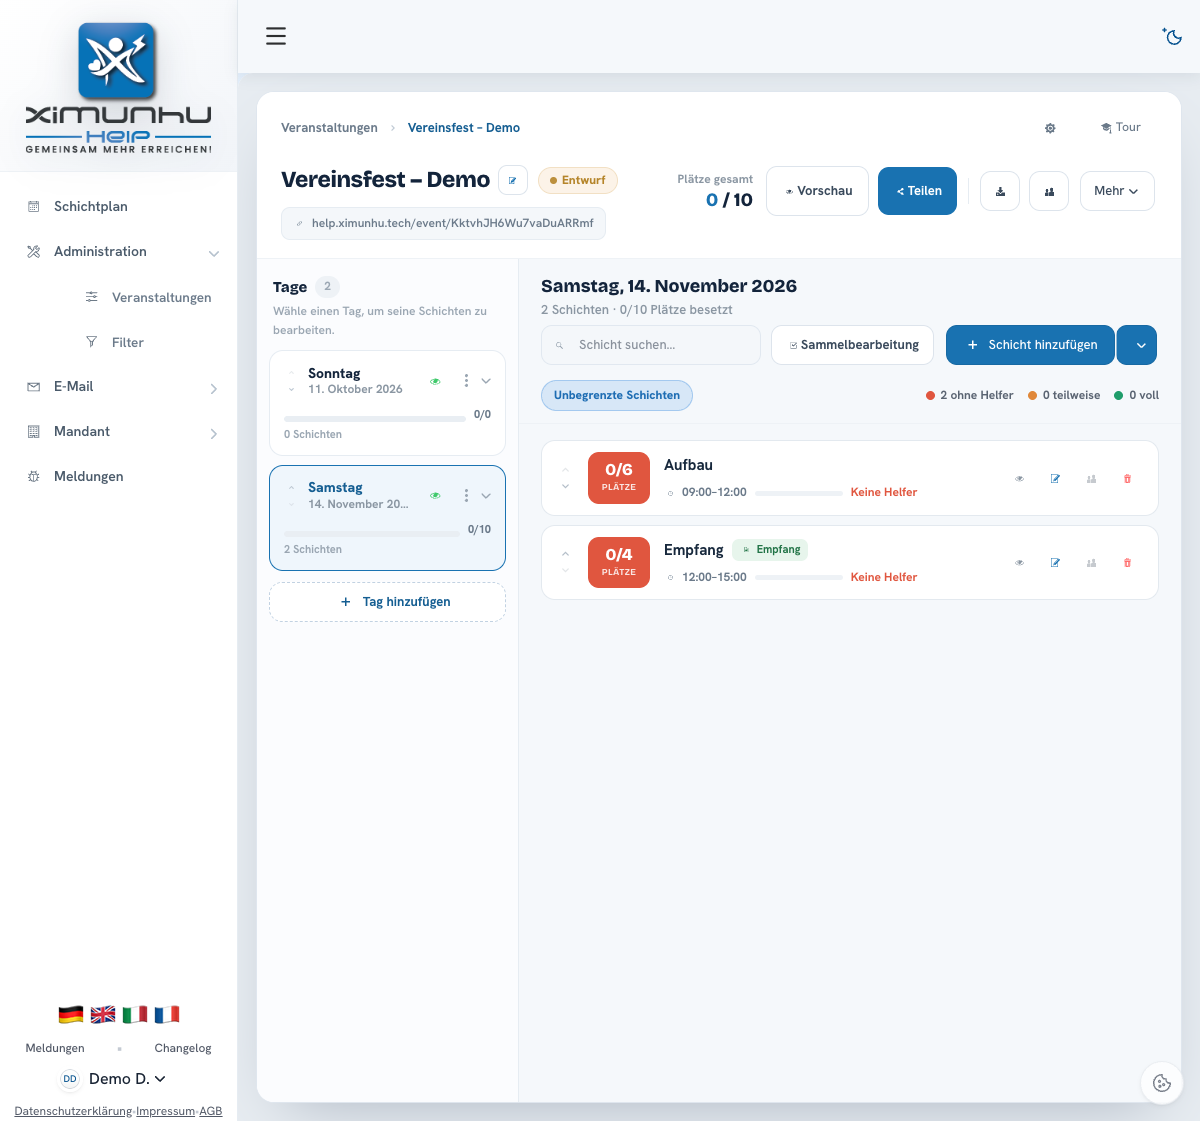Switch language to German flag

point(71,1014)
